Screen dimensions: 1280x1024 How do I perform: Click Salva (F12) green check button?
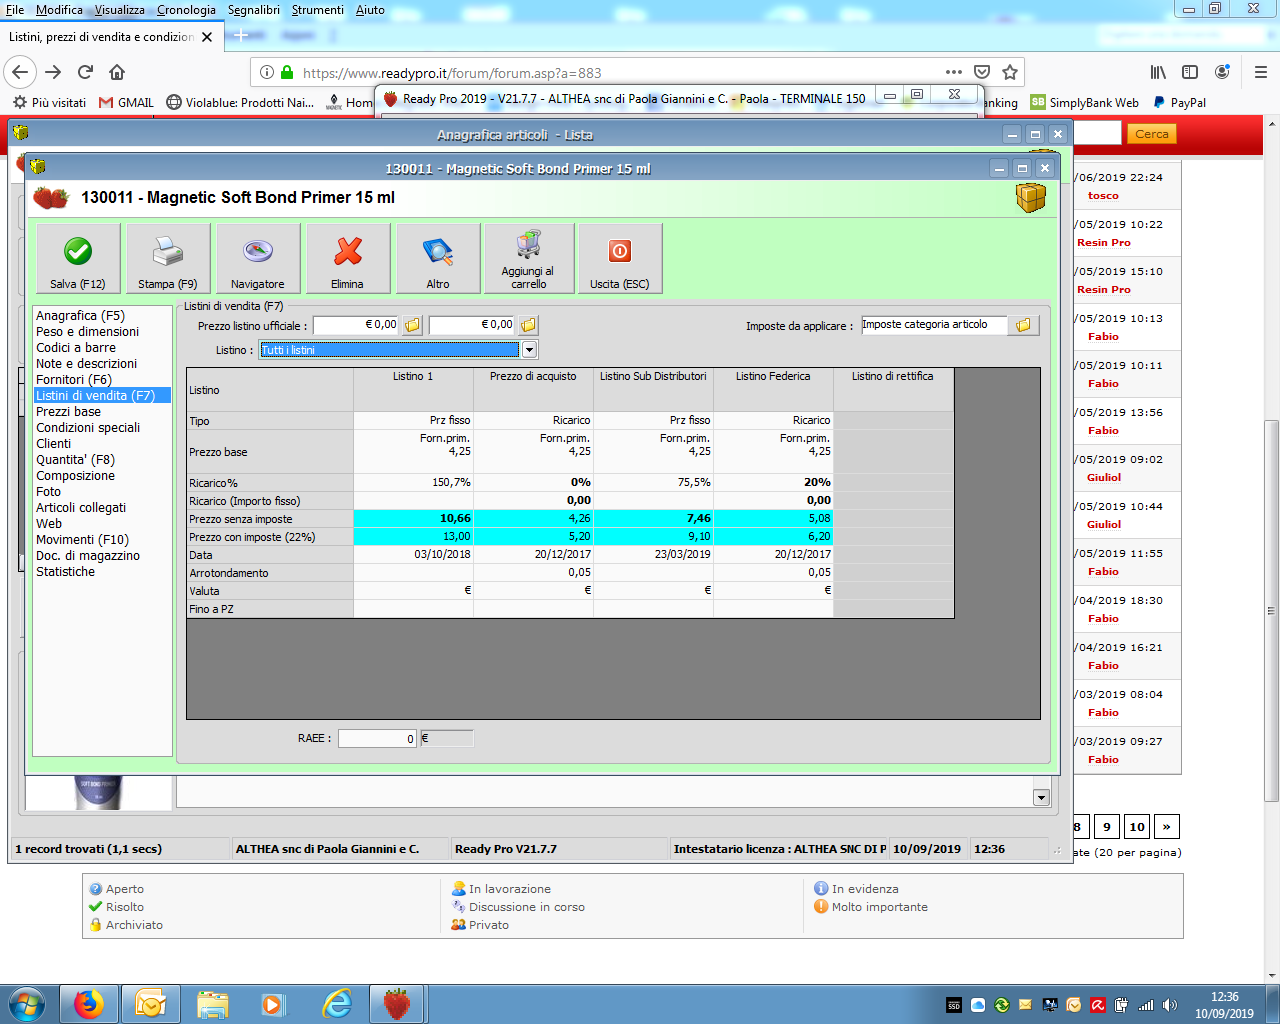coord(78,258)
